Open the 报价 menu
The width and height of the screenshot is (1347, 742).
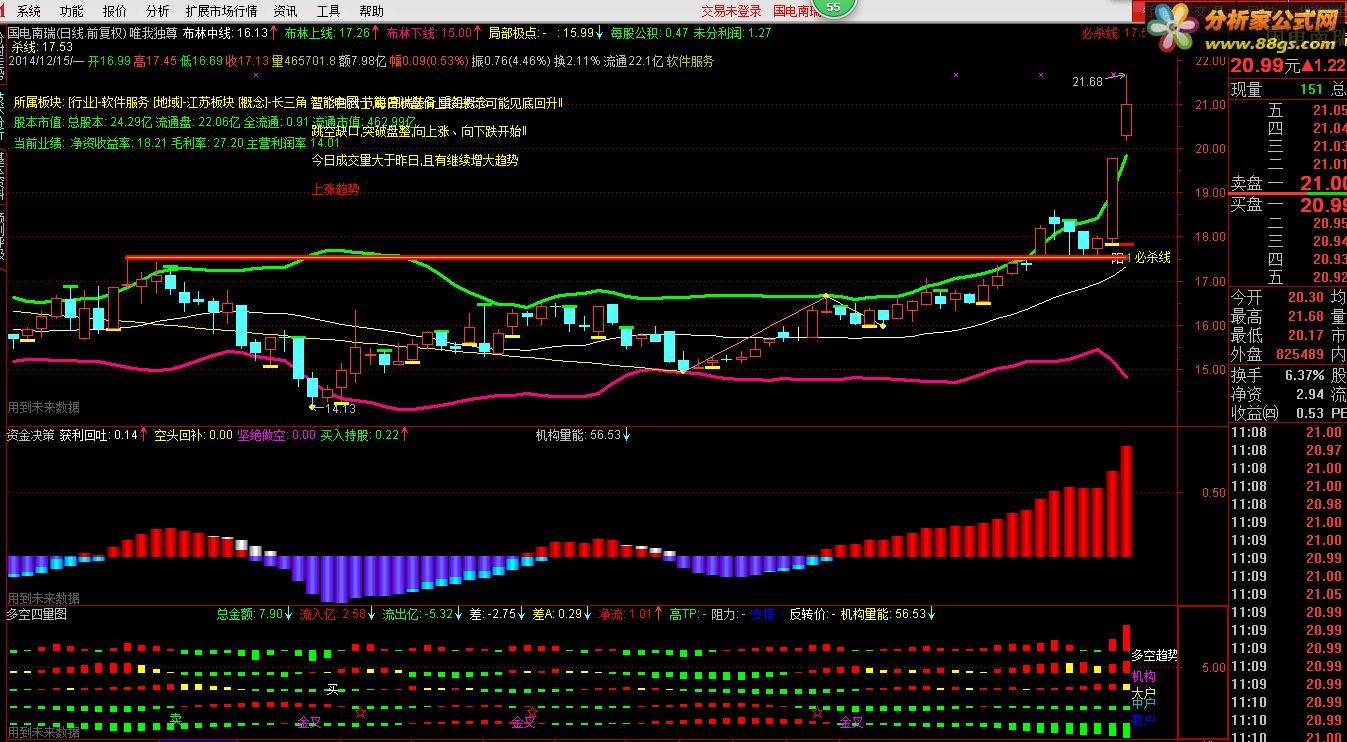115,11
